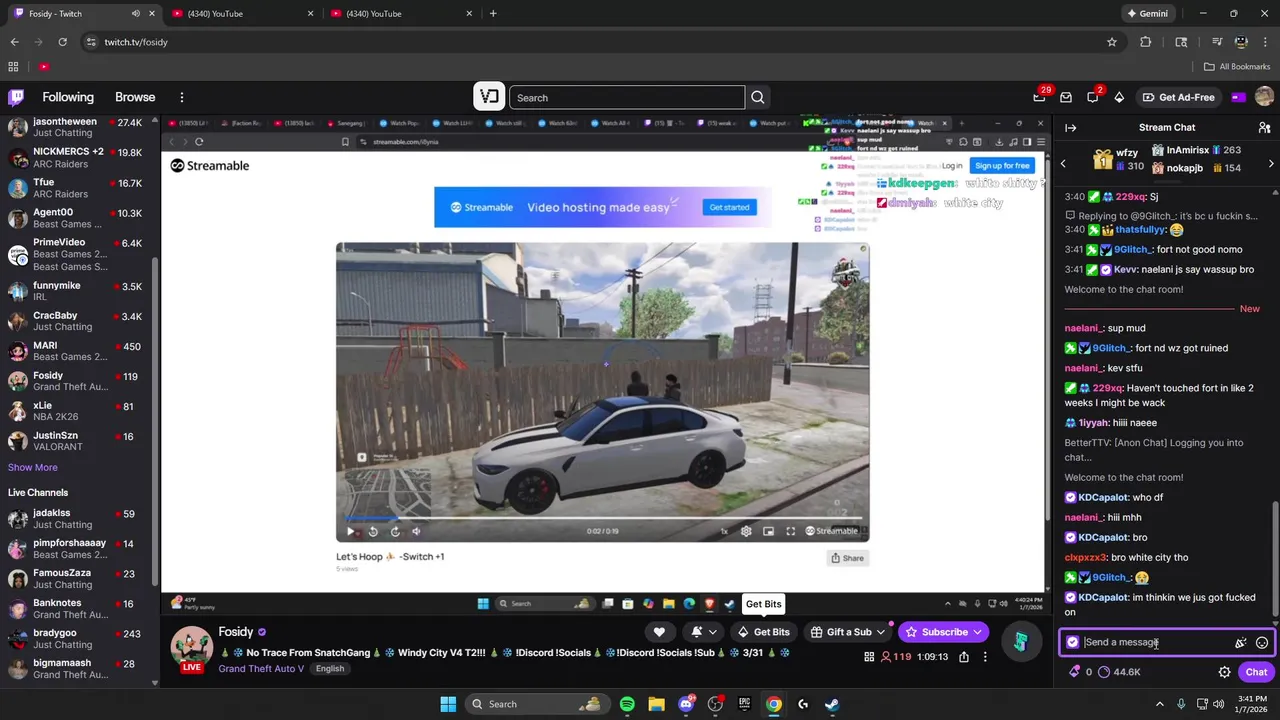Send message with the Chat button

(x=1256, y=672)
